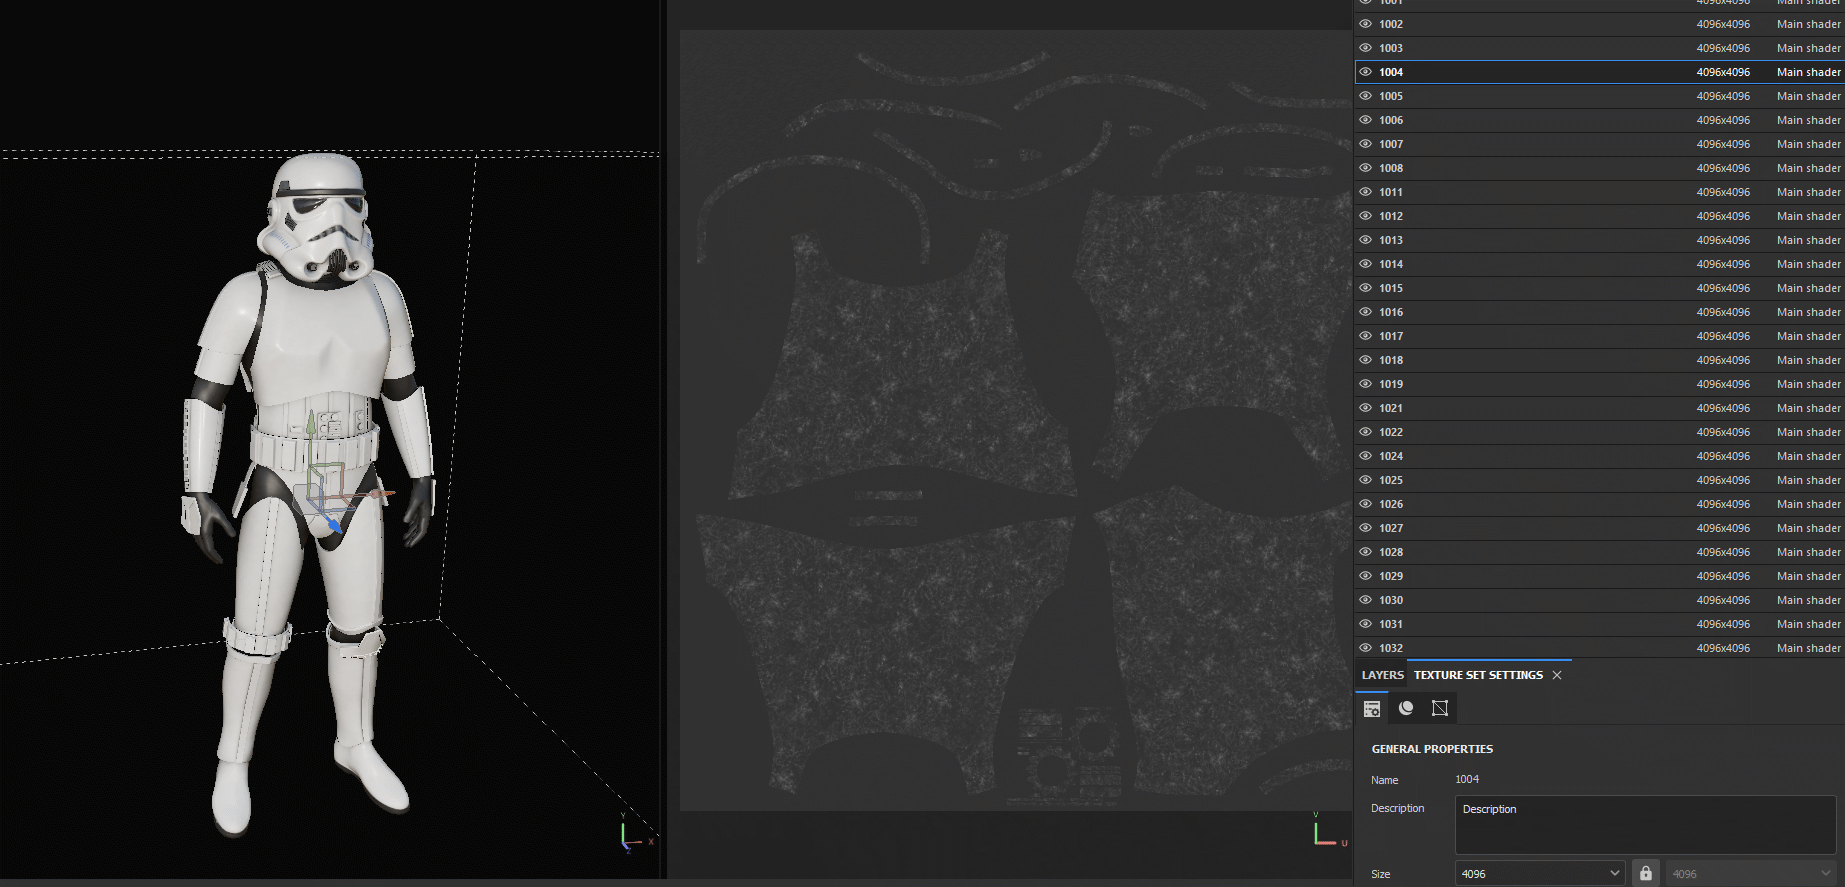Toggle visibility of texture set 1024
The image size is (1845, 887).
click(x=1365, y=456)
